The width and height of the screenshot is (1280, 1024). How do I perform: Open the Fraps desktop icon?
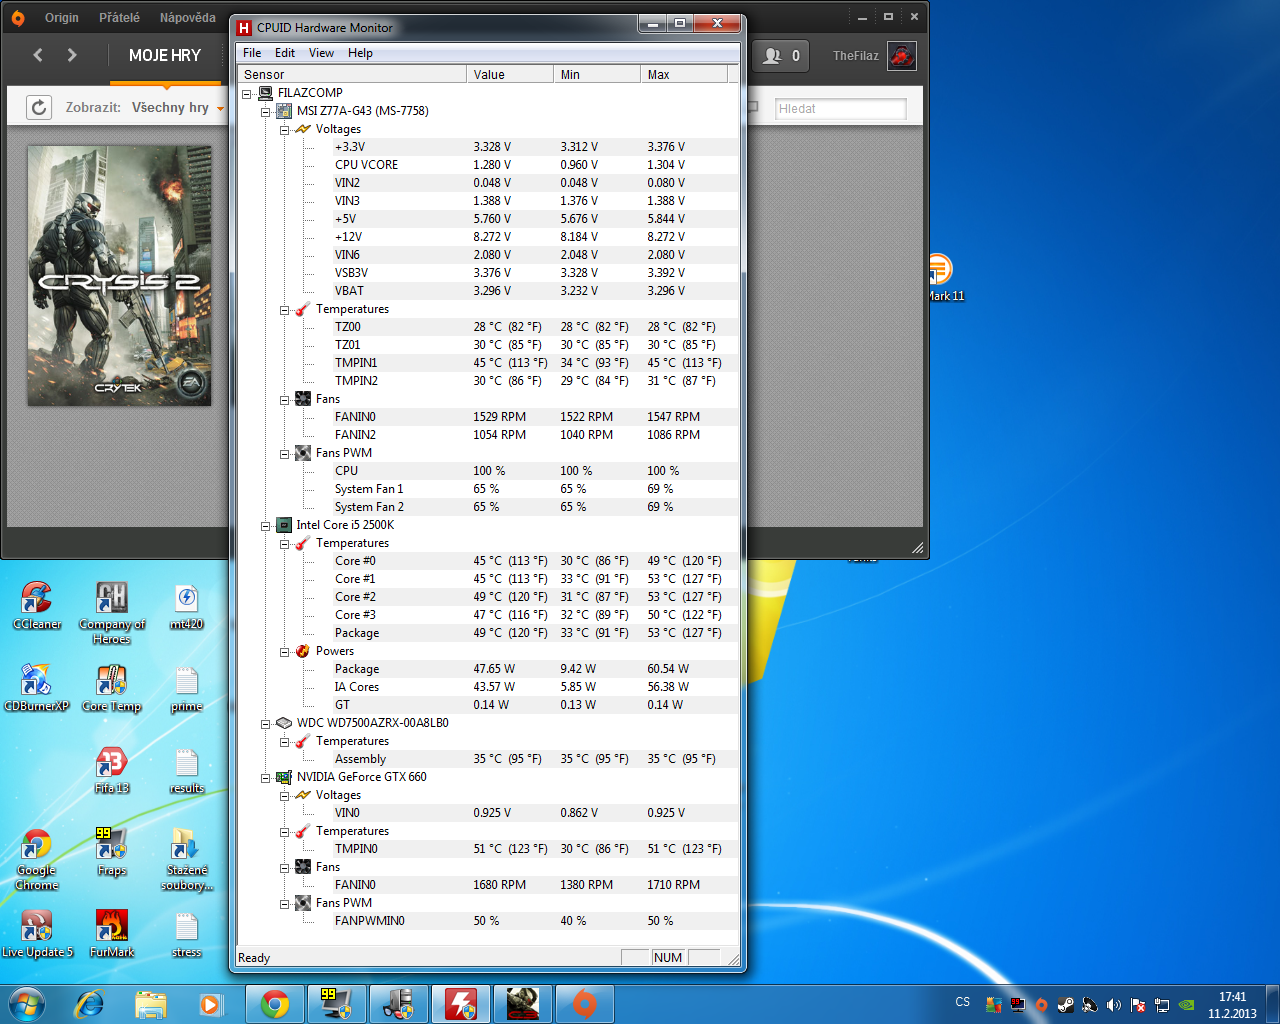coord(112,852)
